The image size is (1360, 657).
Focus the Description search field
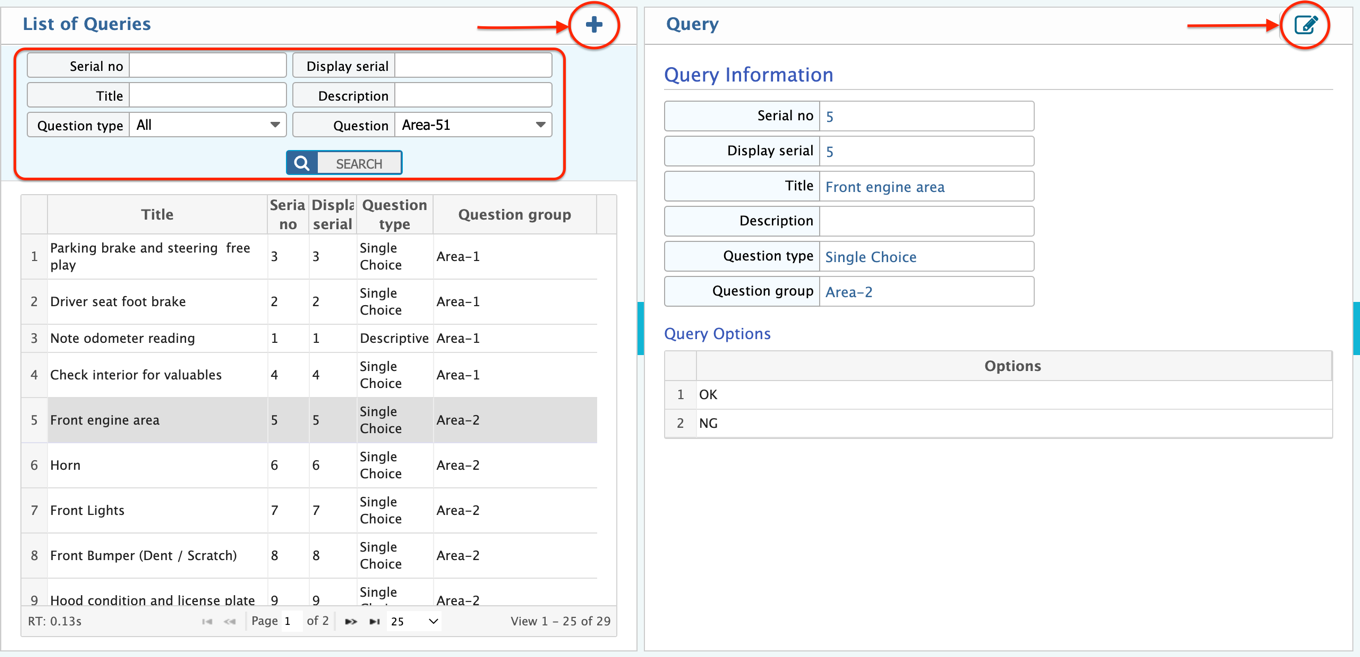[x=473, y=96]
